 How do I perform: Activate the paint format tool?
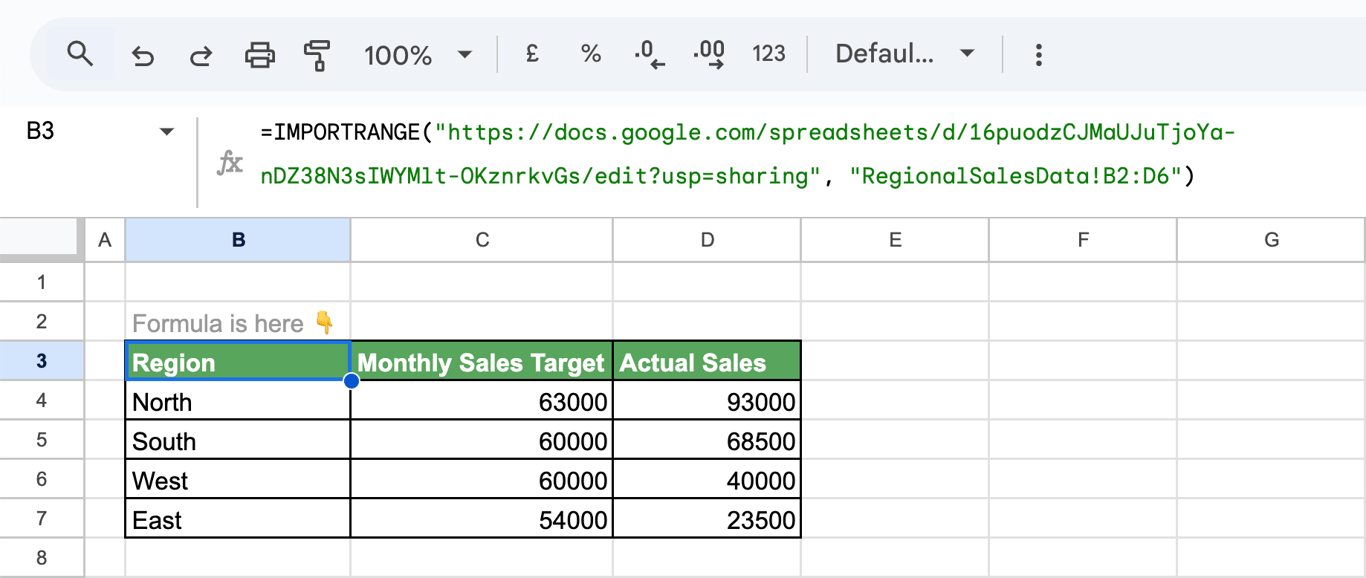point(317,55)
